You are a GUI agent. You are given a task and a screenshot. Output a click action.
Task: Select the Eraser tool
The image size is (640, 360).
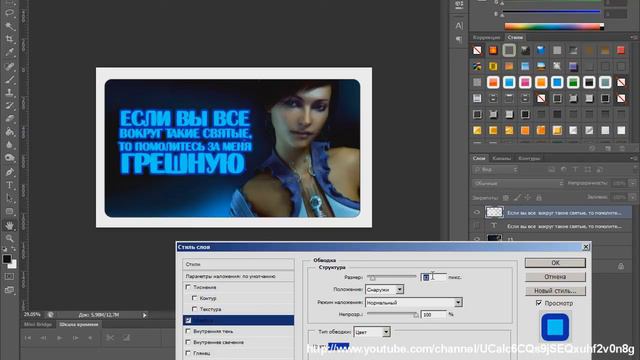coord(9,118)
